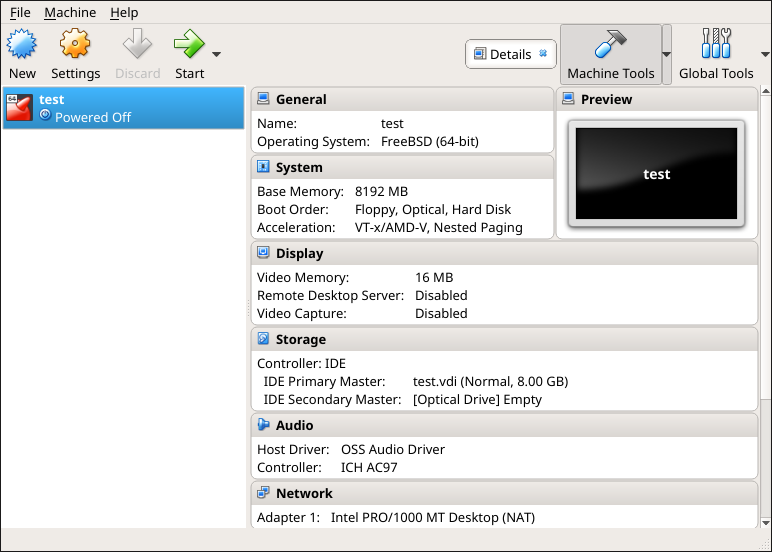
Task: Click the New virtual machine icon
Action: [x=22, y=45]
